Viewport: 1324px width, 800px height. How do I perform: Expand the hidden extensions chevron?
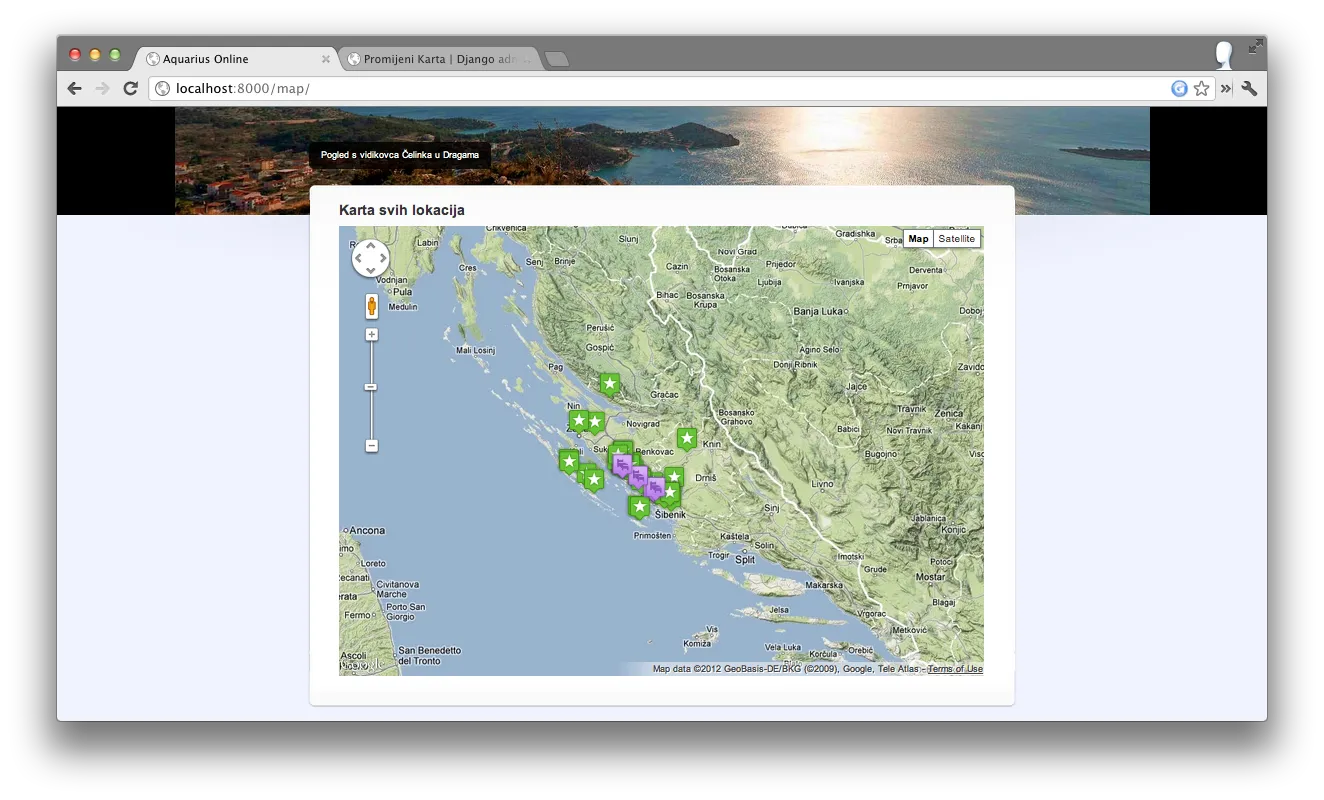[1226, 89]
